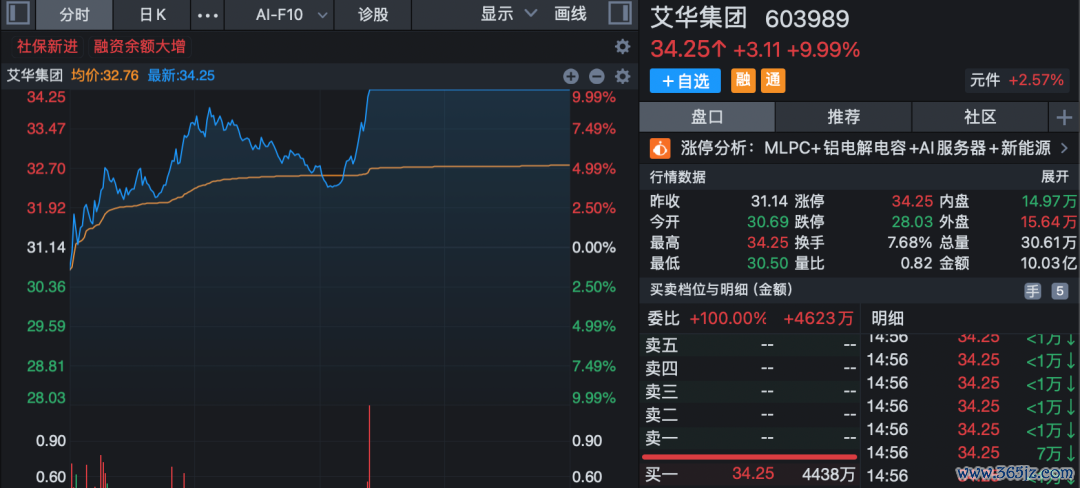The image size is (1080, 488).
Task: Click the 最新:34.25 label
Action: coord(180,76)
